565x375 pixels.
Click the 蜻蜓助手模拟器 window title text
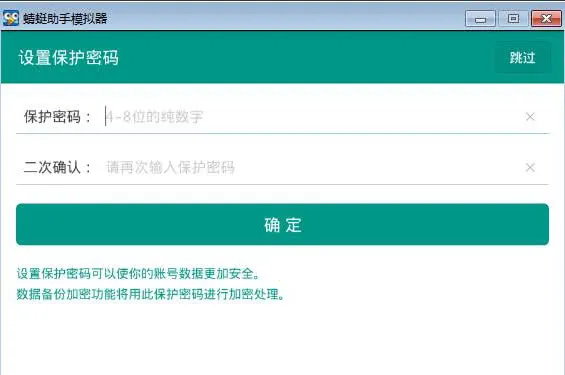click(65, 18)
